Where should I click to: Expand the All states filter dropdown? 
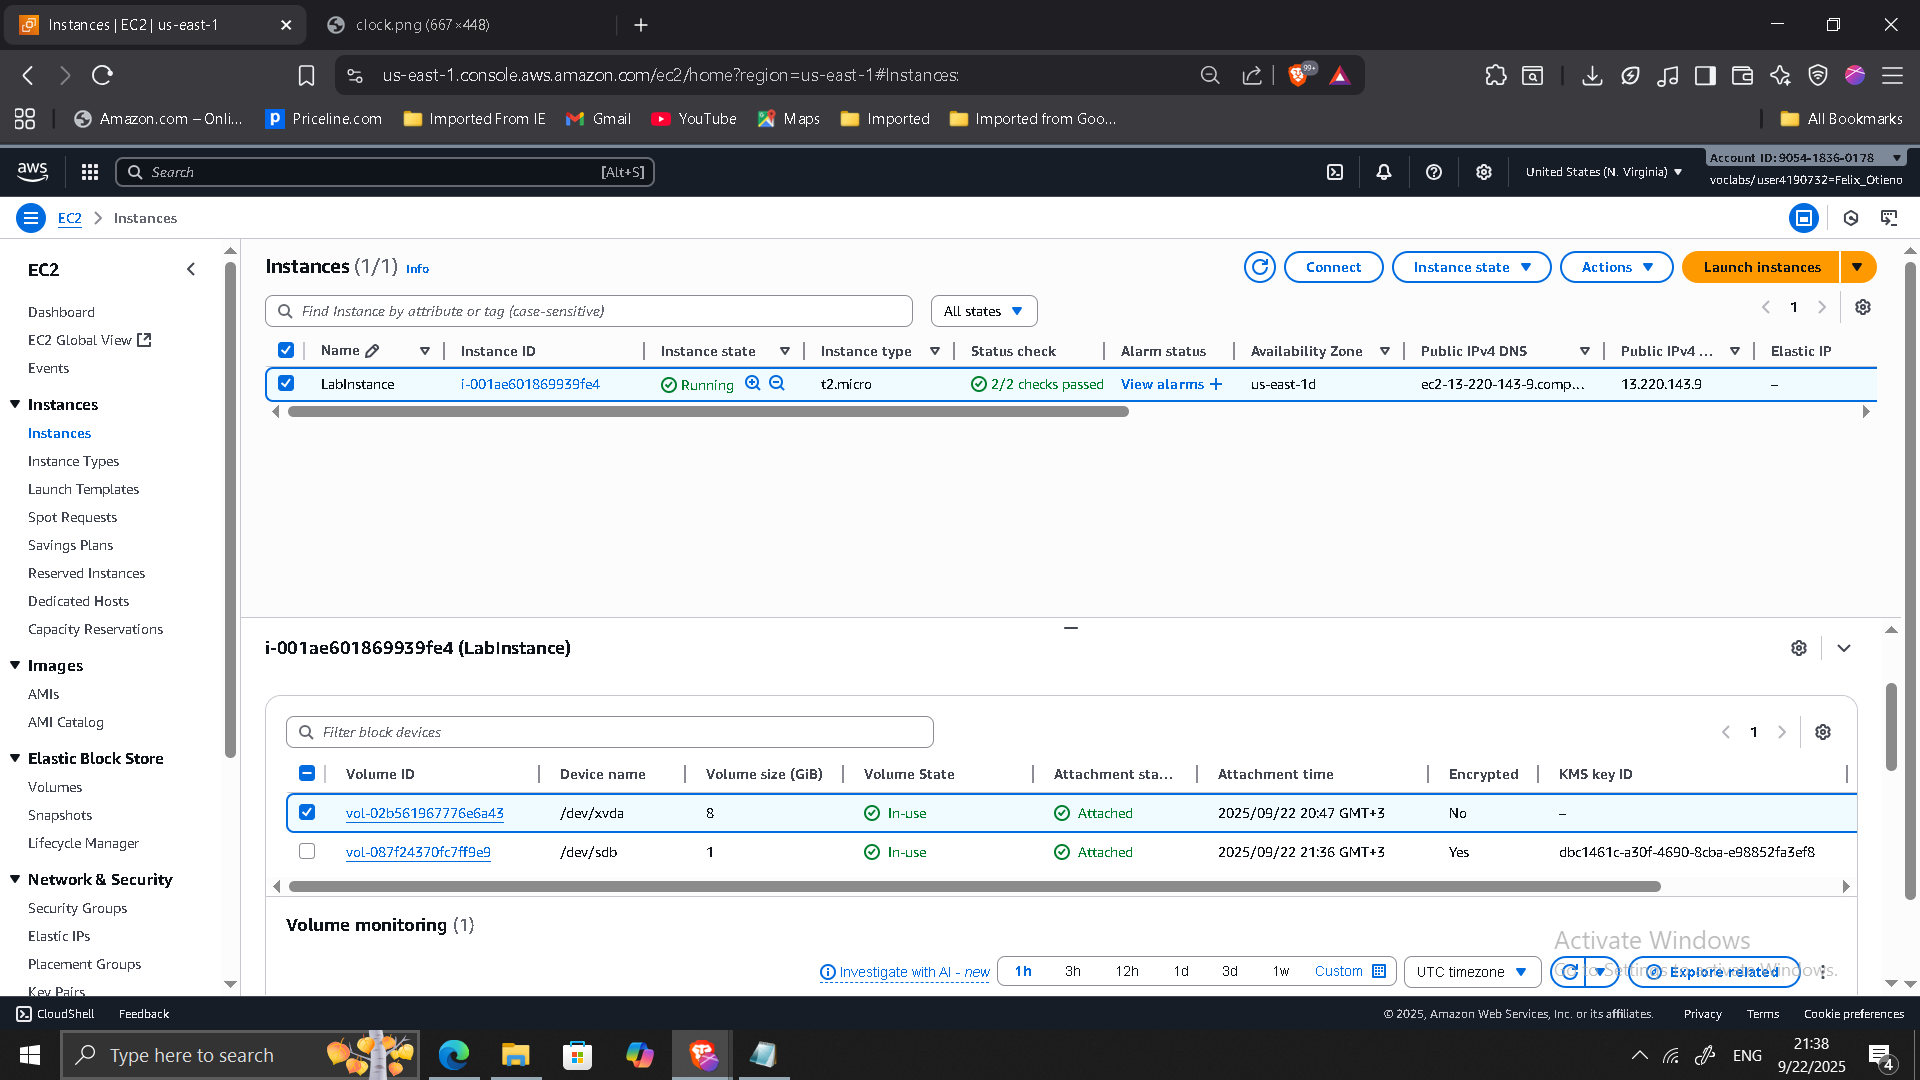pos(983,311)
